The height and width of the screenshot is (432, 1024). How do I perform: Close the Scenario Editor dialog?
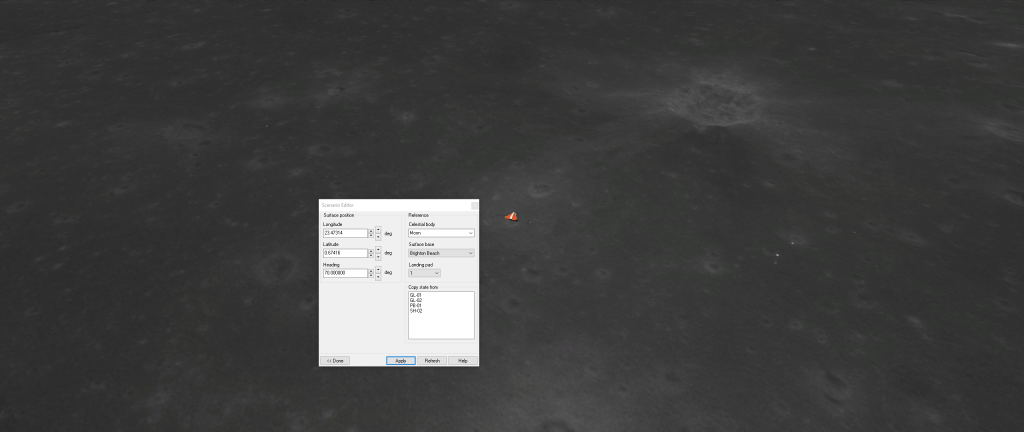click(x=474, y=205)
